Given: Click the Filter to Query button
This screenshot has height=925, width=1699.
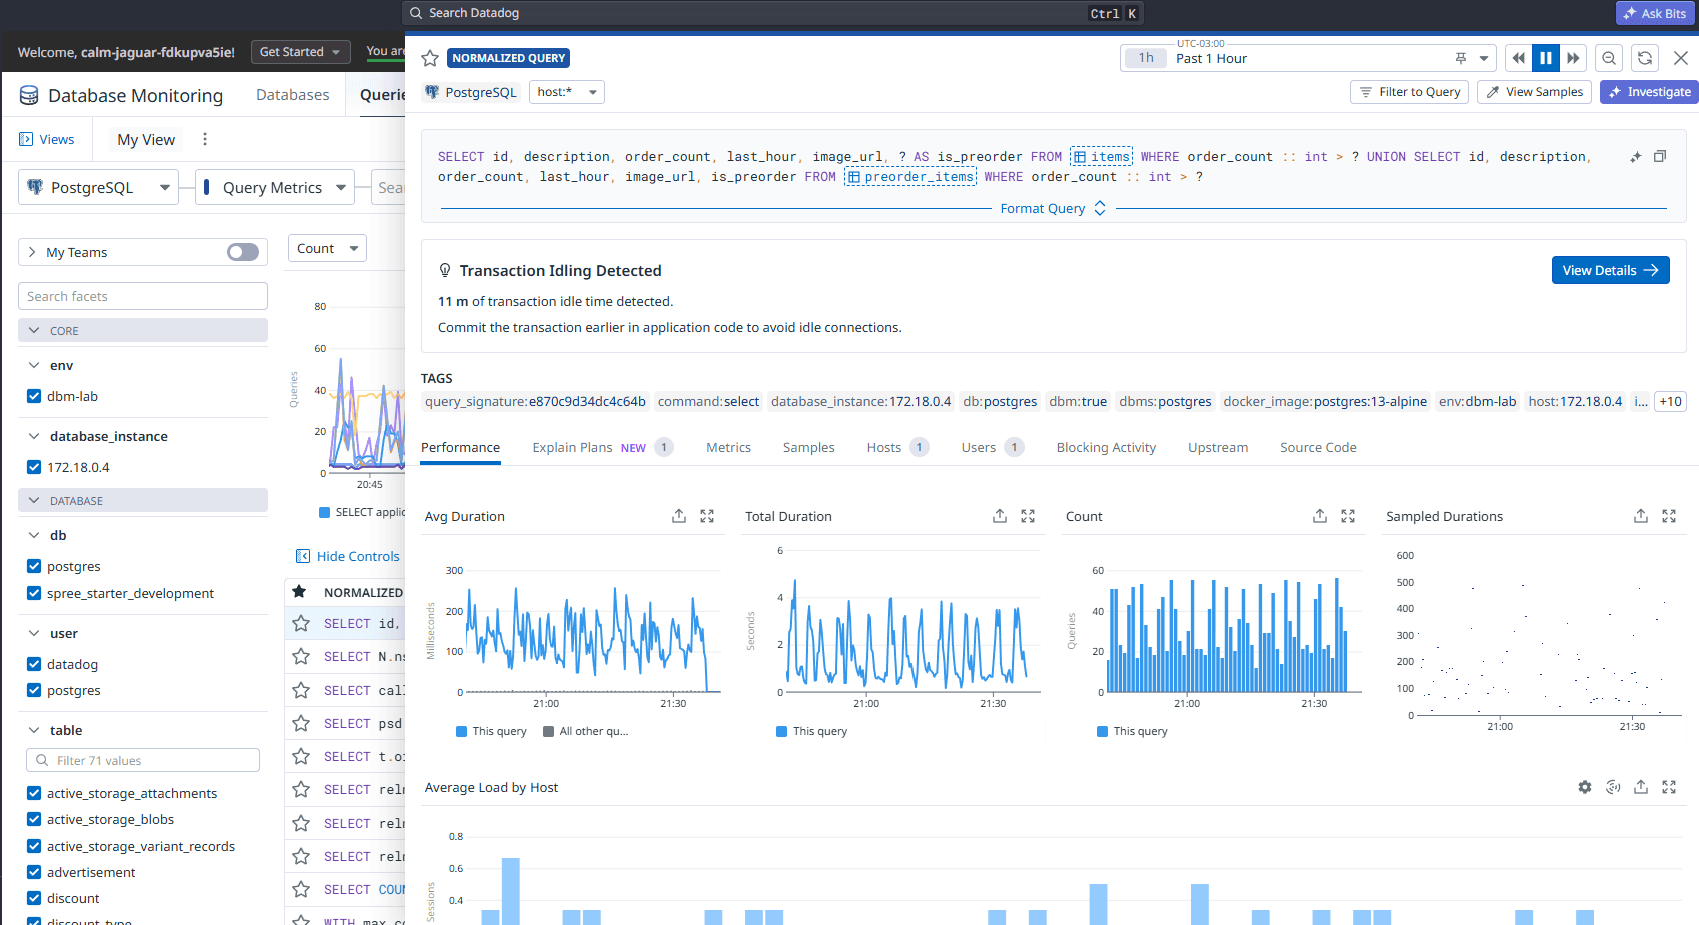Looking at the screenshot, I should point(1409,92).
